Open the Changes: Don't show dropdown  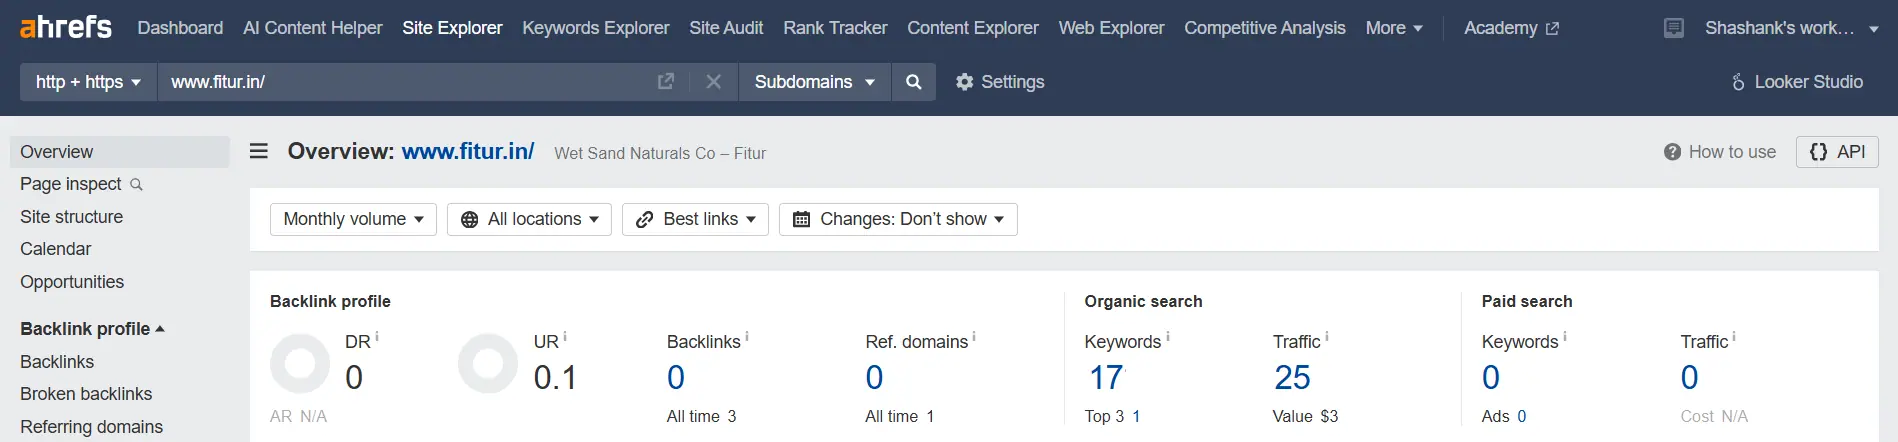898,219
